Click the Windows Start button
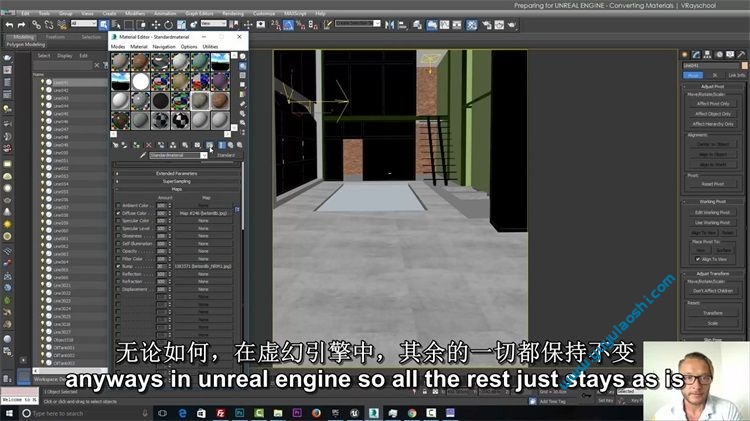The height and width of the screenshot is (421, 750). tap(10, 413)
